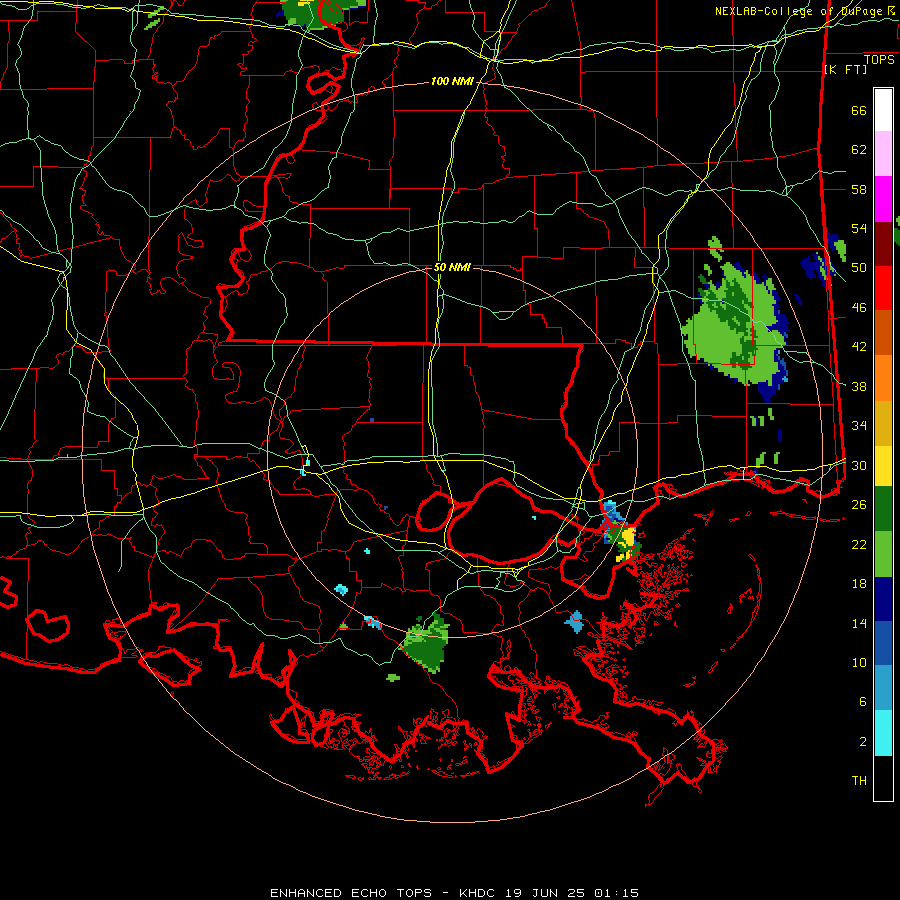Click the magenta swatch between 54 and 58
The width and height of the screenshot is (900, 900).
tap(883, 199)
